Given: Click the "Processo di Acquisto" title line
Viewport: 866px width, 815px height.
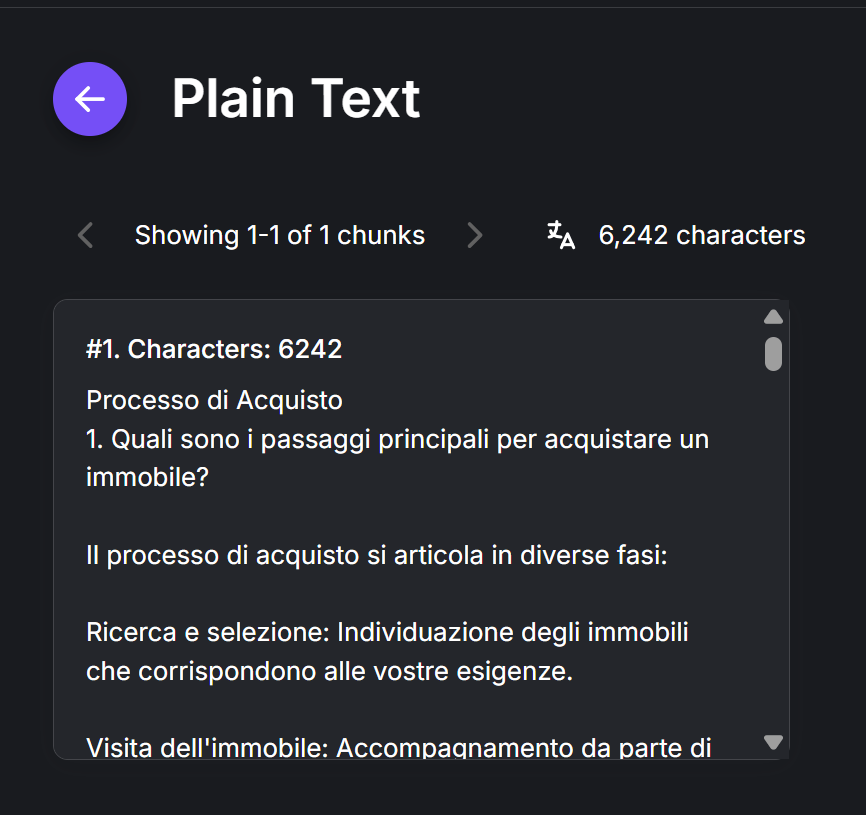Looking at the screenshot, I should [214, 401].
